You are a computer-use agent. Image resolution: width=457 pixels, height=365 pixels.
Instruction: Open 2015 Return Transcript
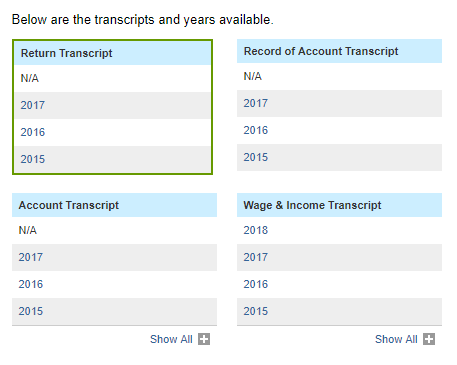coord(33,159)
